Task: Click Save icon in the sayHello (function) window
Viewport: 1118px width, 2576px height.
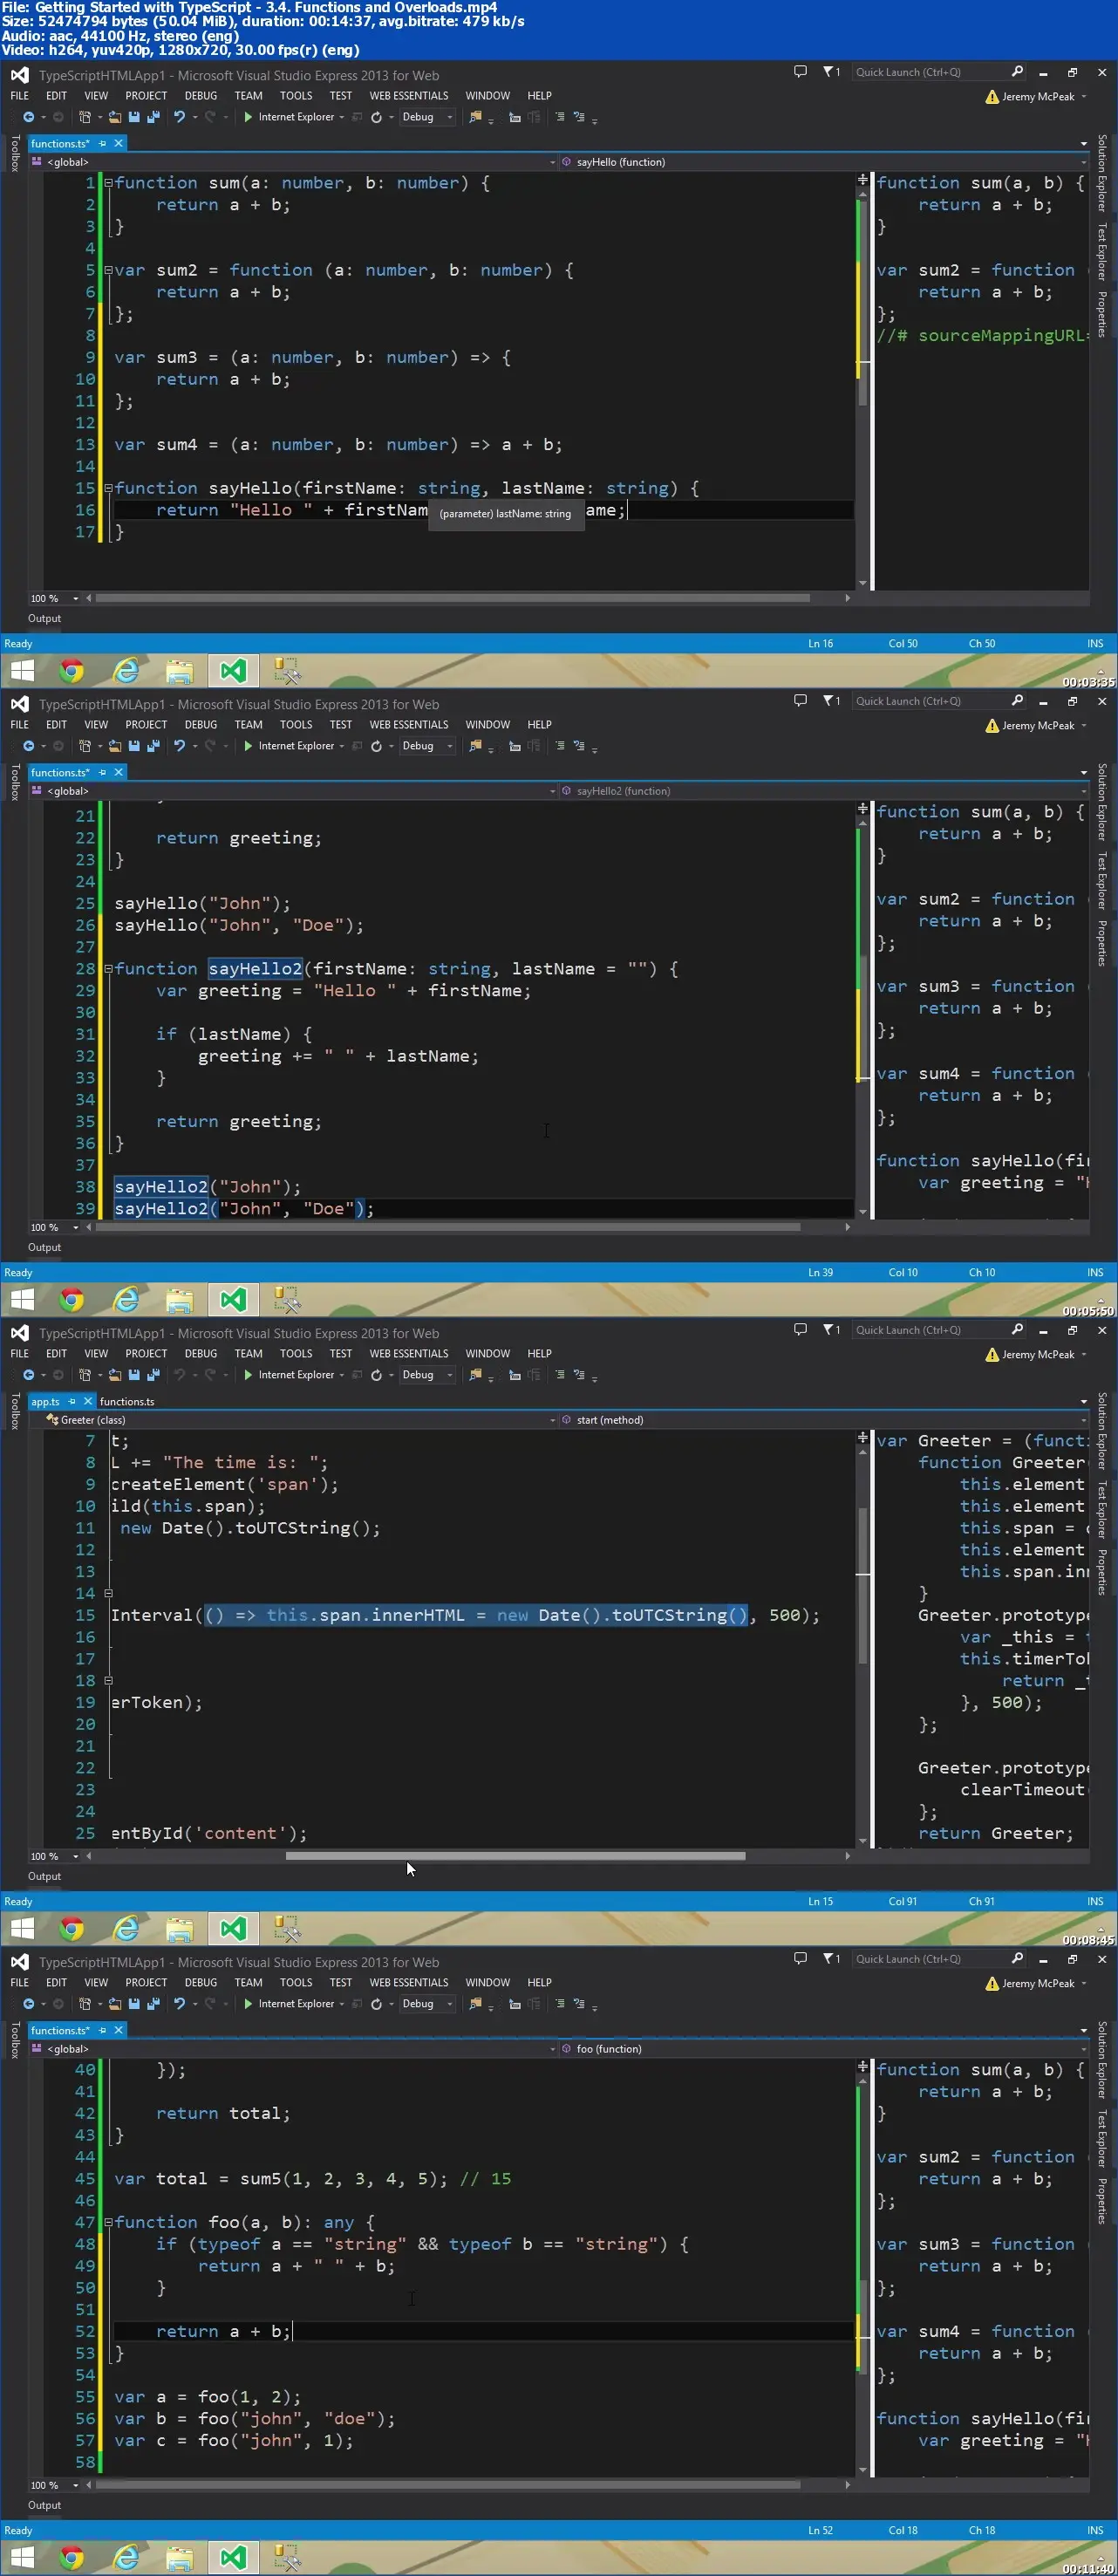Action: 134,117
